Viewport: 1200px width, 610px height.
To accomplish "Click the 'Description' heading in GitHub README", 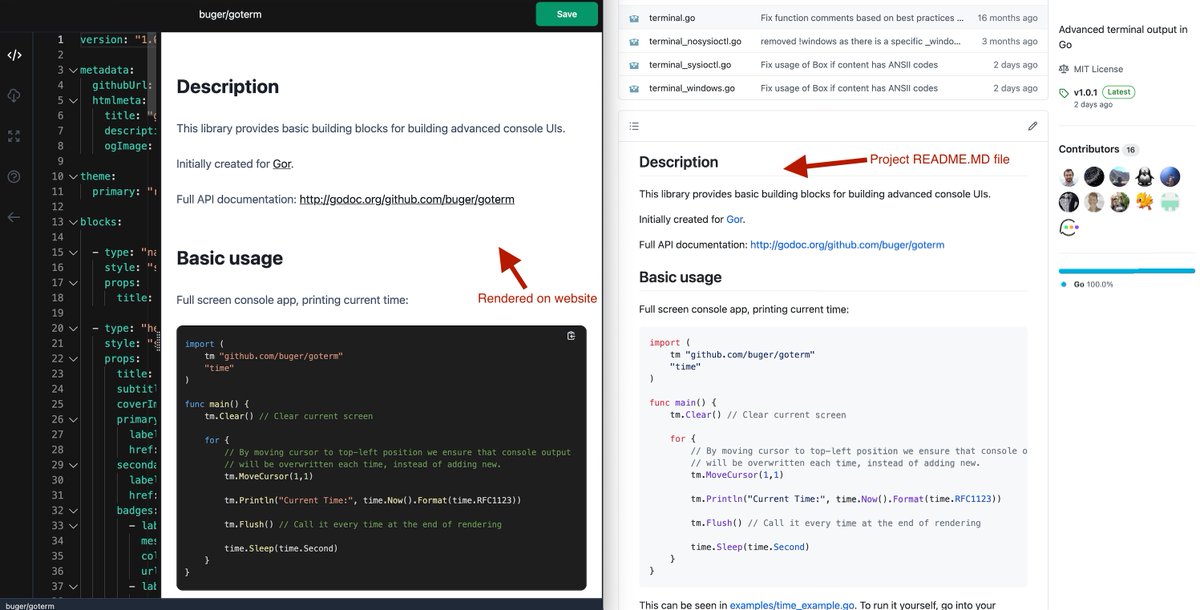I will coord(678,162).
